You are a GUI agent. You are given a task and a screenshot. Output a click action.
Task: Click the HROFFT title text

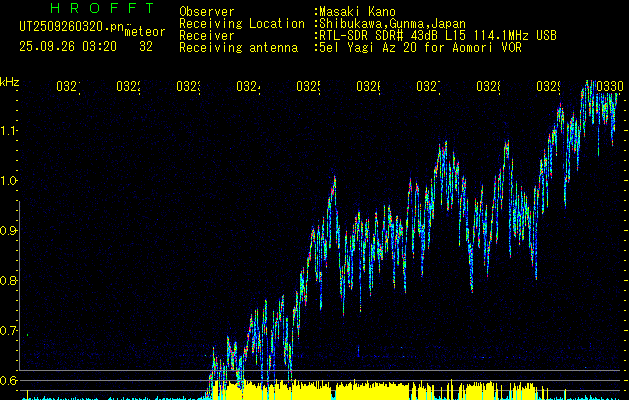click(95, 9)
